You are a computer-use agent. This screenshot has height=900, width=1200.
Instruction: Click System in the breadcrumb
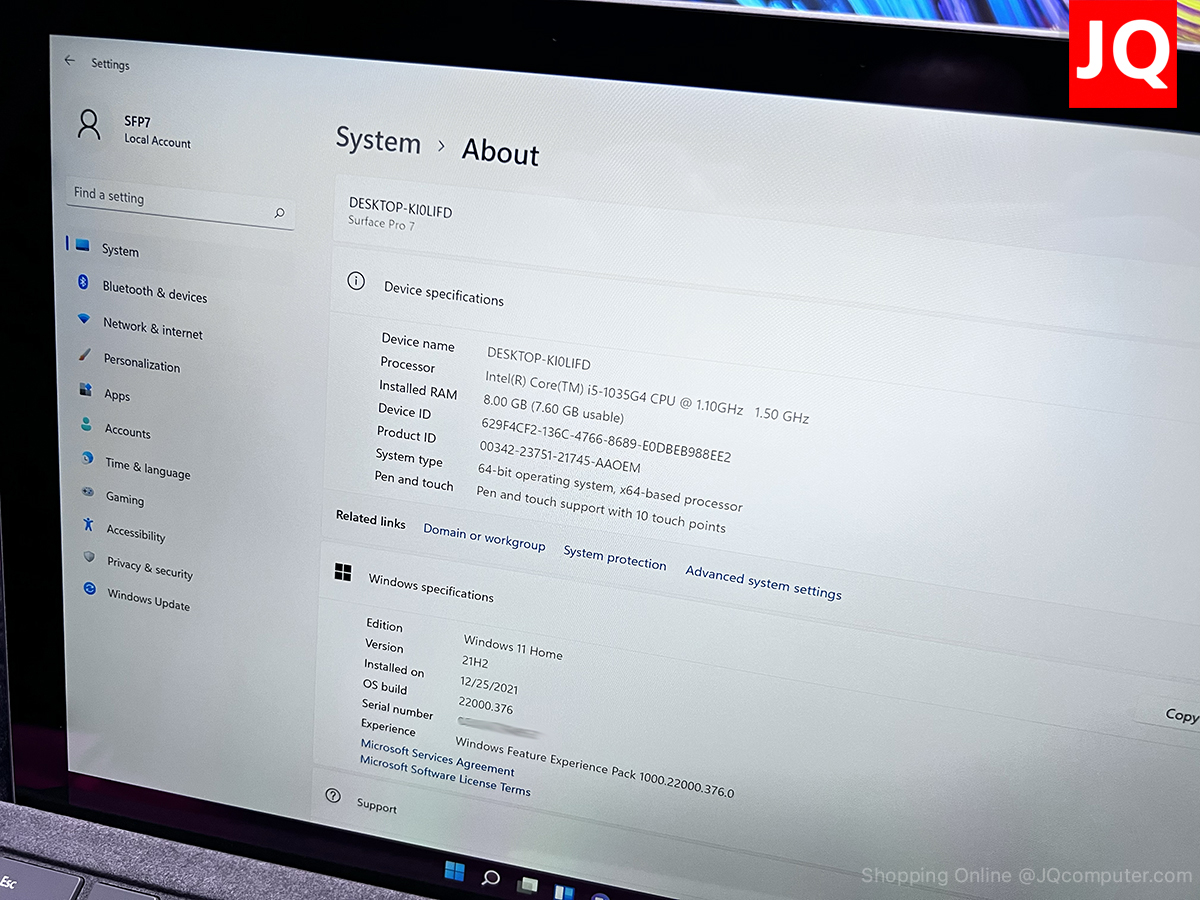click(378, 140)
